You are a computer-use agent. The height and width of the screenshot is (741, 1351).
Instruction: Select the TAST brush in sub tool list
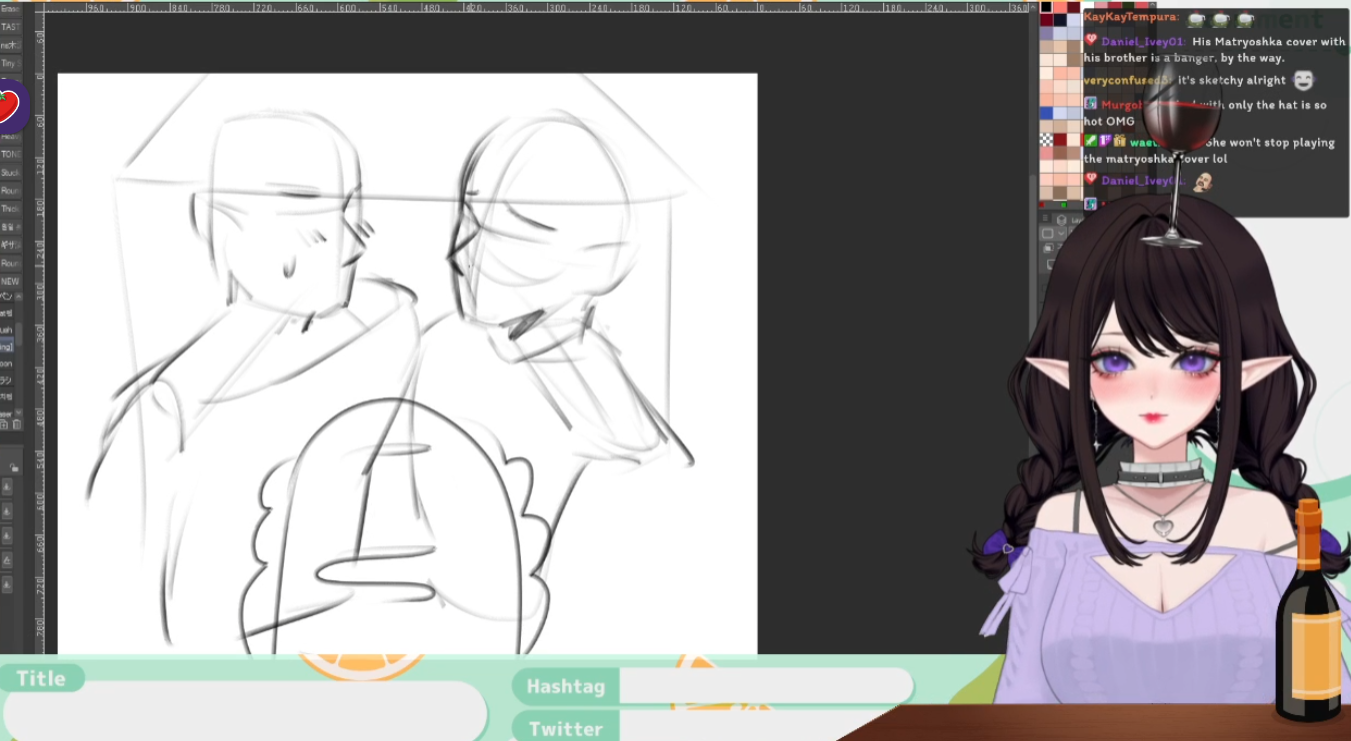(x=10, y=27)
